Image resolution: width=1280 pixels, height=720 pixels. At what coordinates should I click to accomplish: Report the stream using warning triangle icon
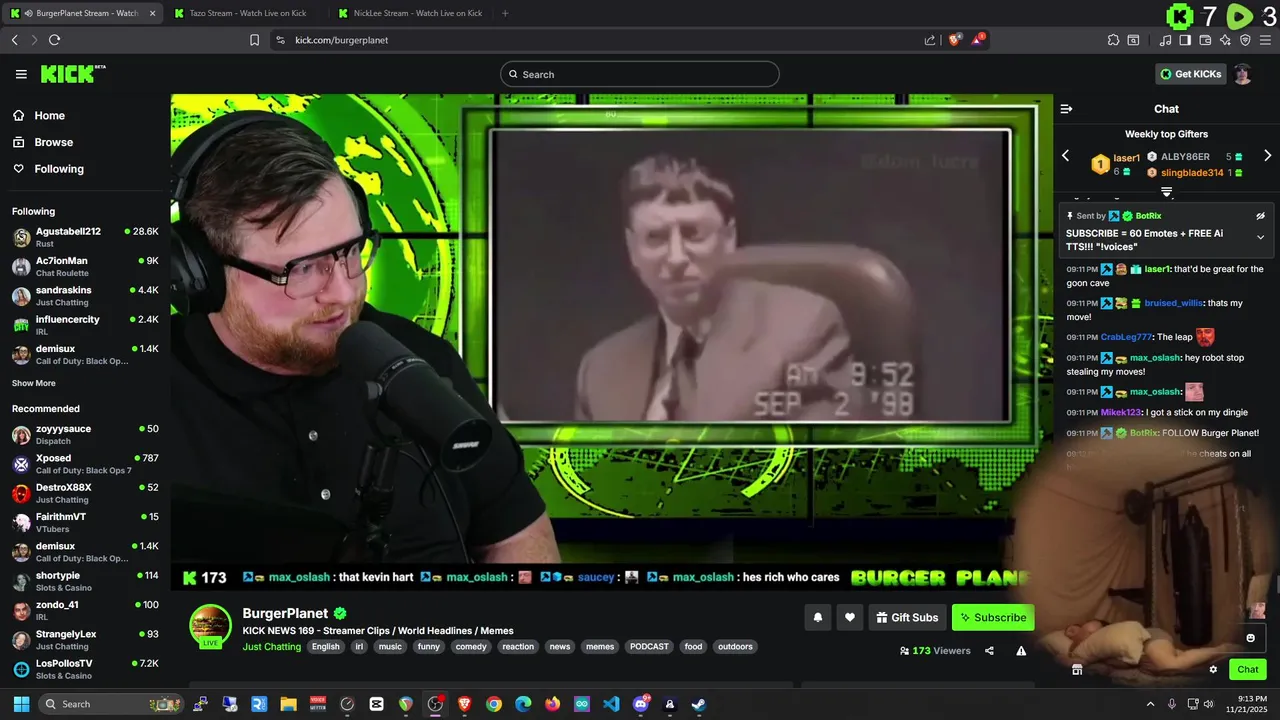pos(1021,651)
